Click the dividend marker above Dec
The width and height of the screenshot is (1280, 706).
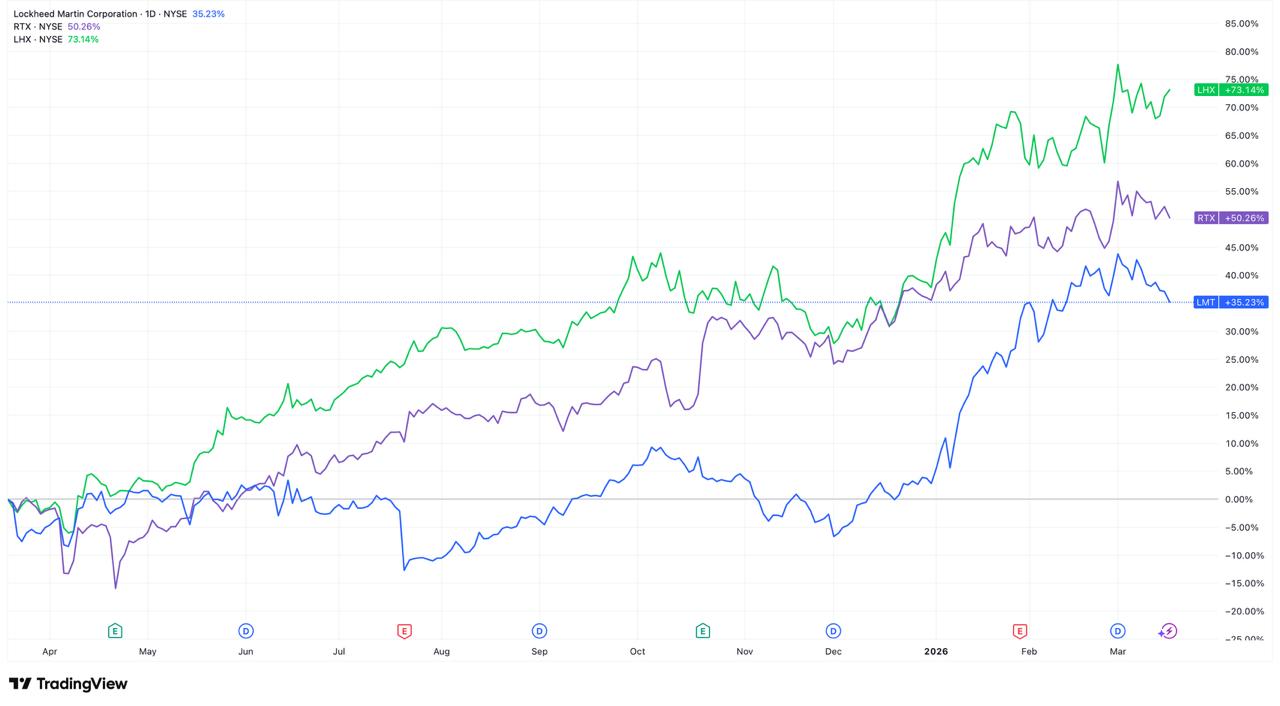833,630
